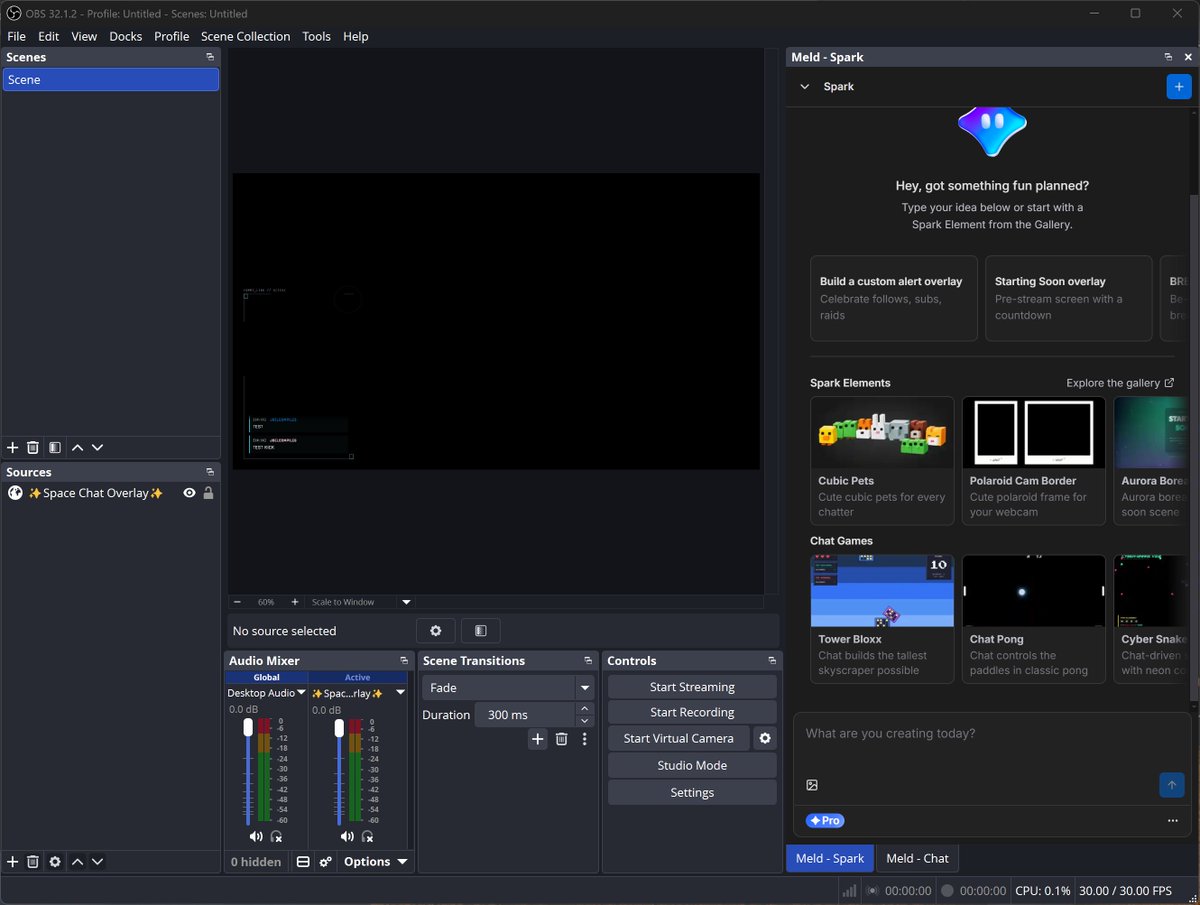This screenshot has height=905, width=1200.
Task: Open filters button beside the properties gear
Action: (481, 631)
